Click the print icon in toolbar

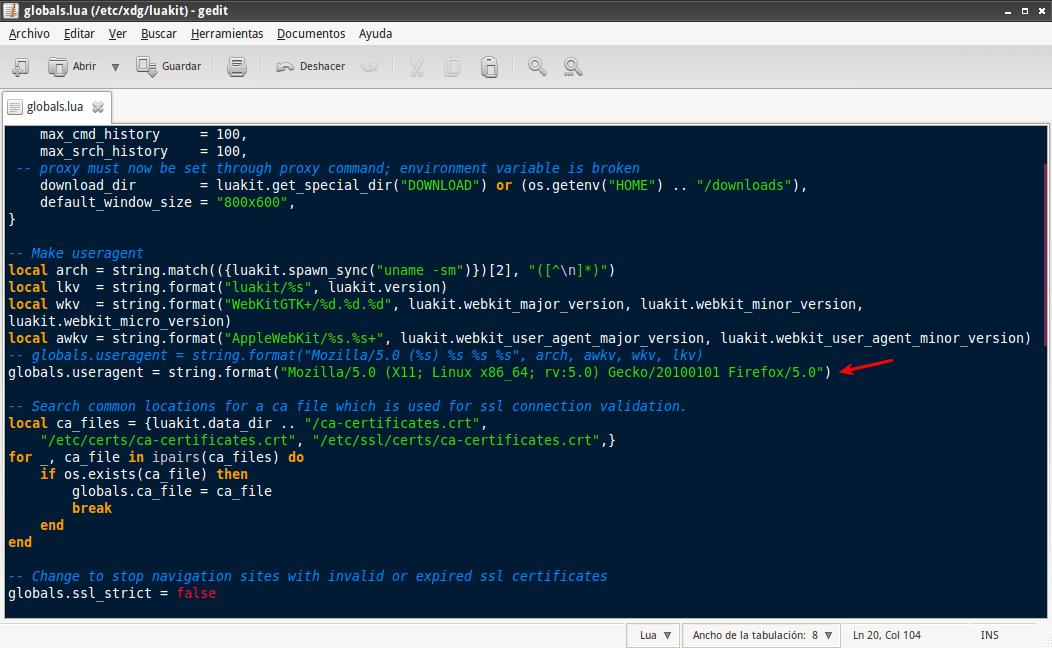click(x=236, y=67)
